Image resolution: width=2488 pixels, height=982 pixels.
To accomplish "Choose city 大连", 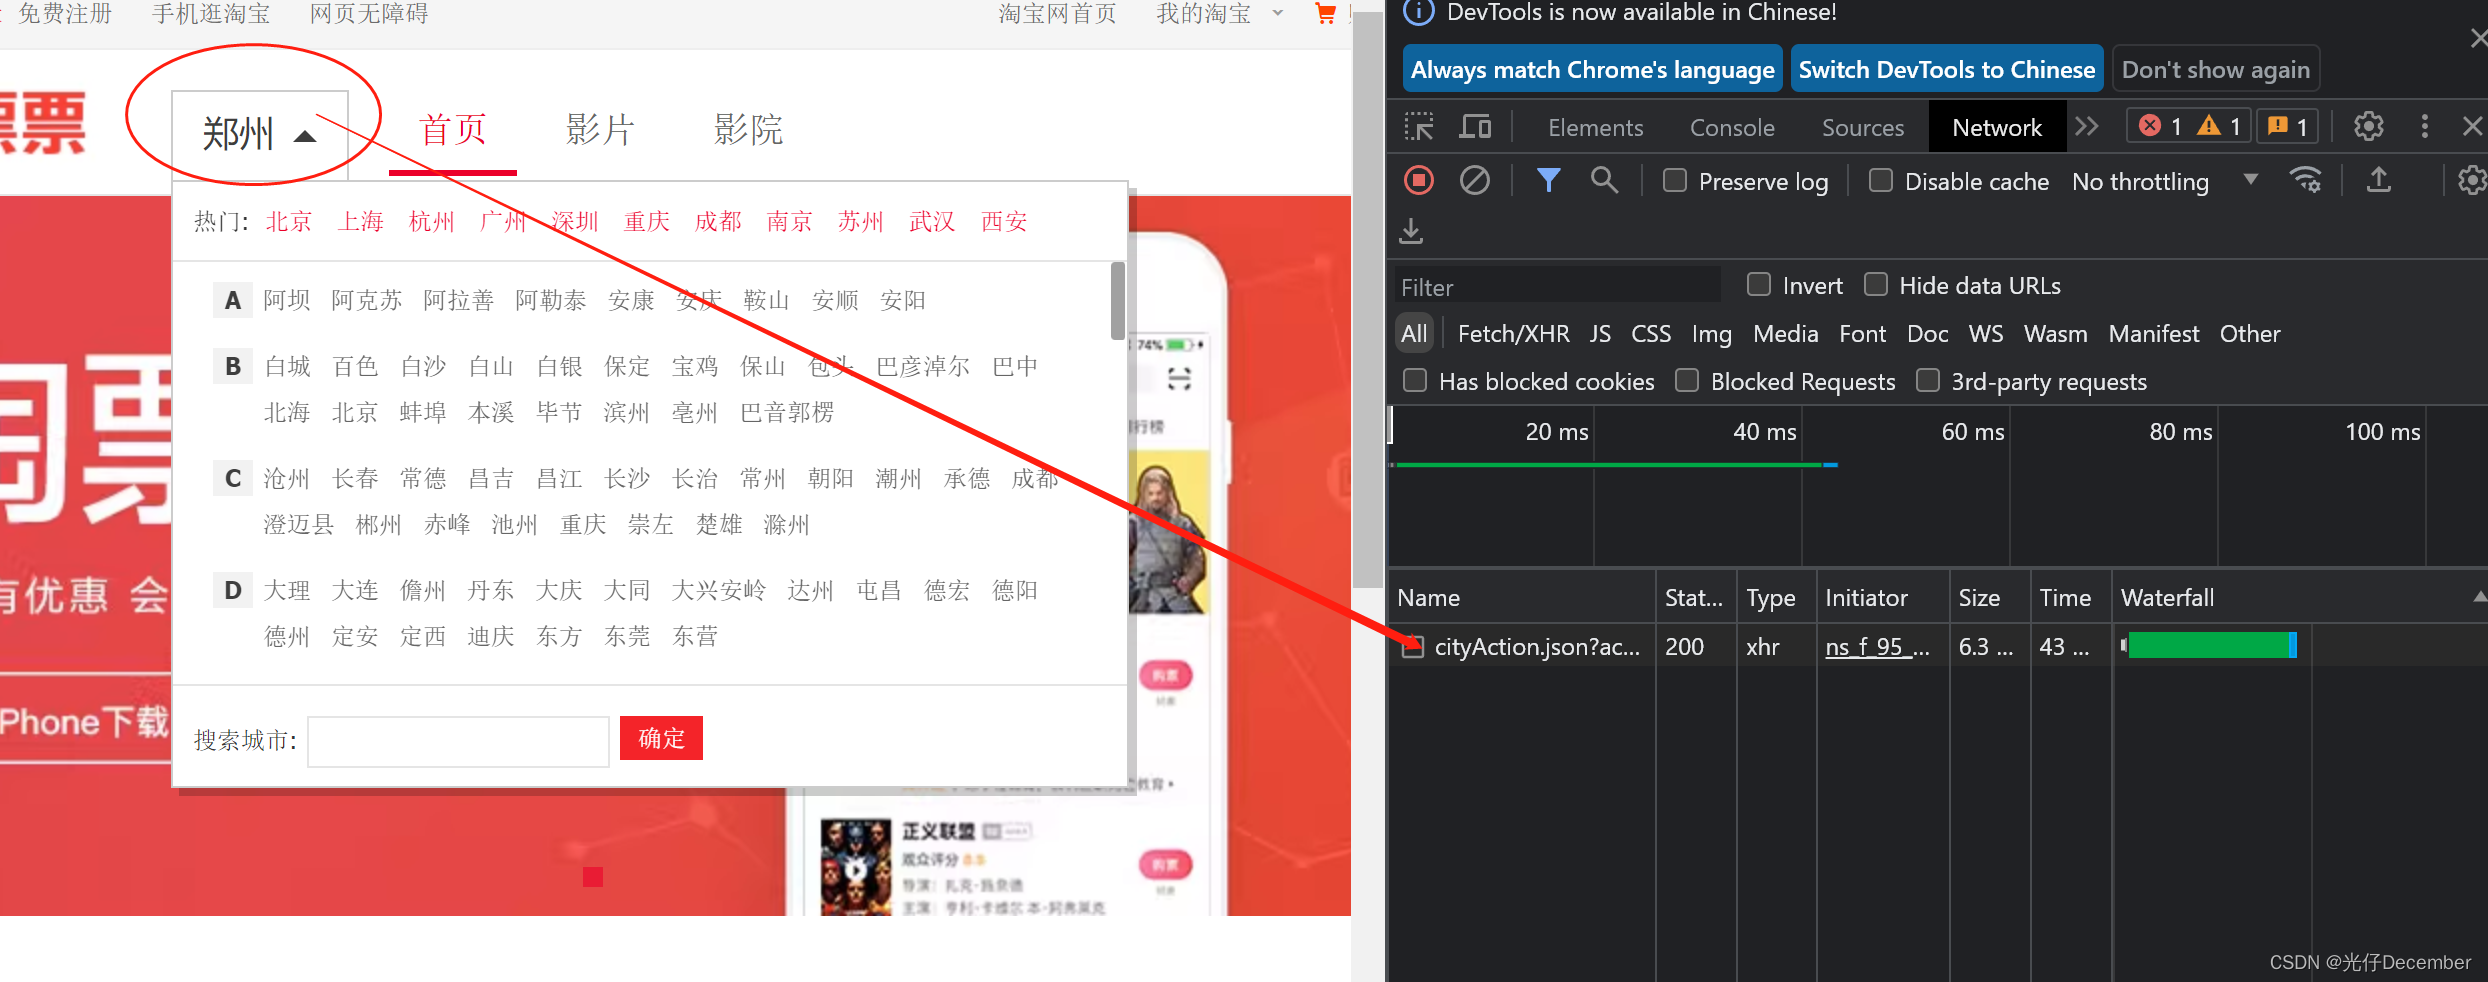I will click(x=355, y=590).
